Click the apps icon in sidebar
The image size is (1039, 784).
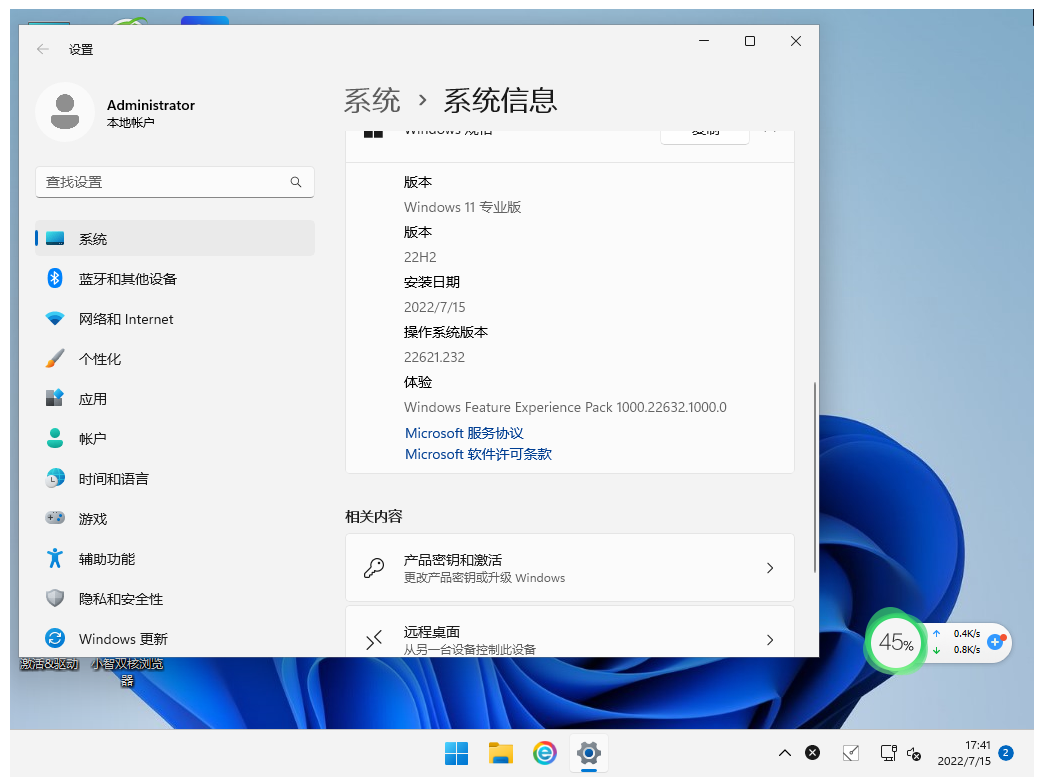(55, 398)
